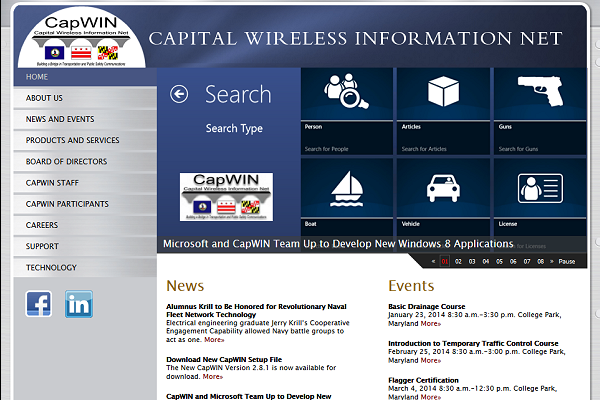This screenshot has height=400, width=600.
Task: Click Search for Articles text
Action: point(424,149)
